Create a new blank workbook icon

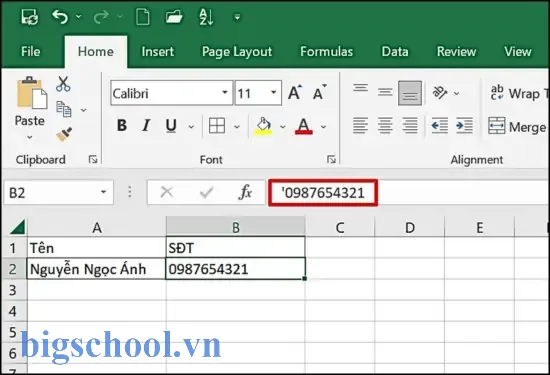pos(142,17)
